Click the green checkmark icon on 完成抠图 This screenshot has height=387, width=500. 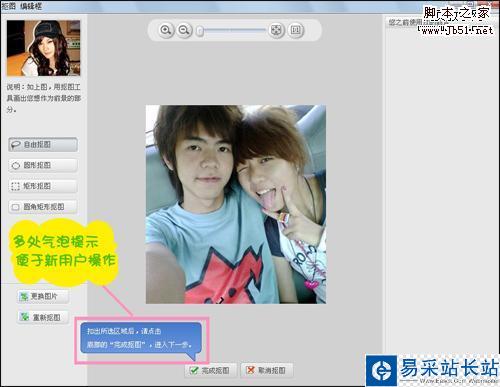click(x=194, y=370)
